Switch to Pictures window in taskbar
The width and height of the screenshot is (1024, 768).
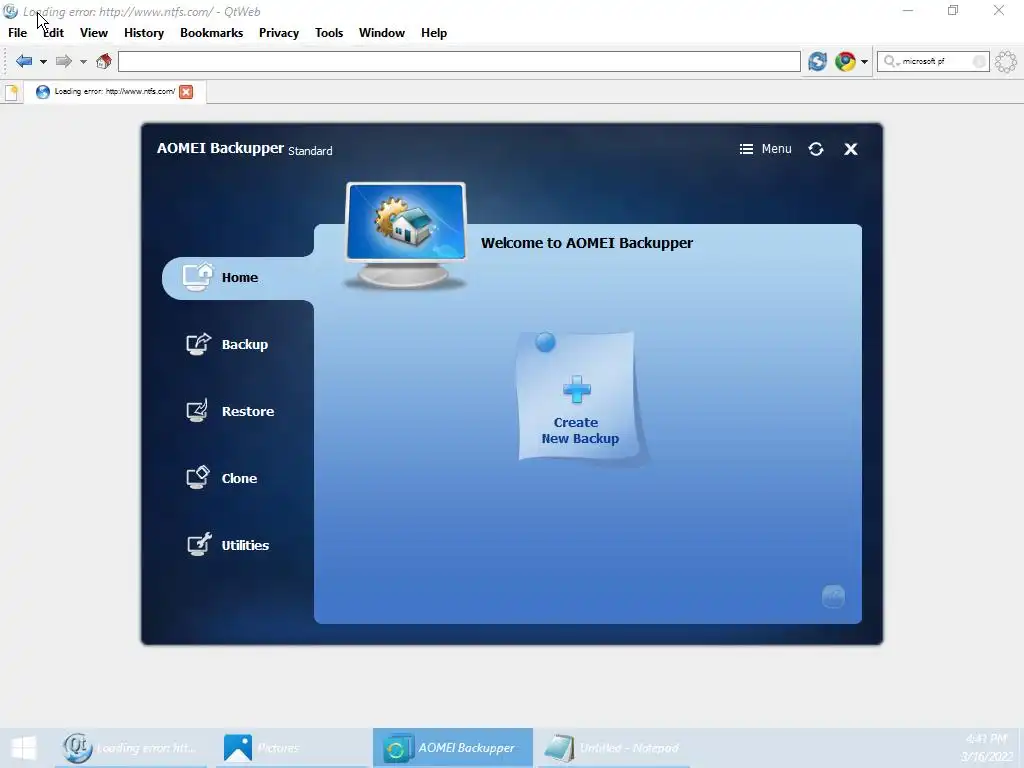[291, 748]
